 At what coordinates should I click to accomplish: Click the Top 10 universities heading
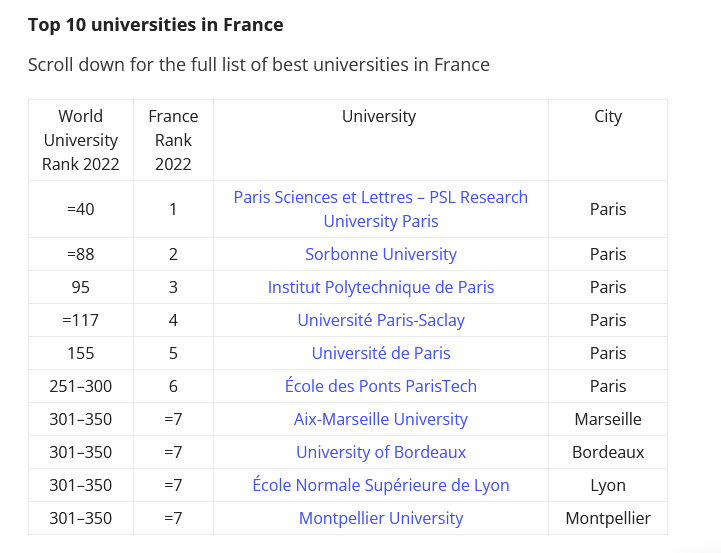click(155, 25)
